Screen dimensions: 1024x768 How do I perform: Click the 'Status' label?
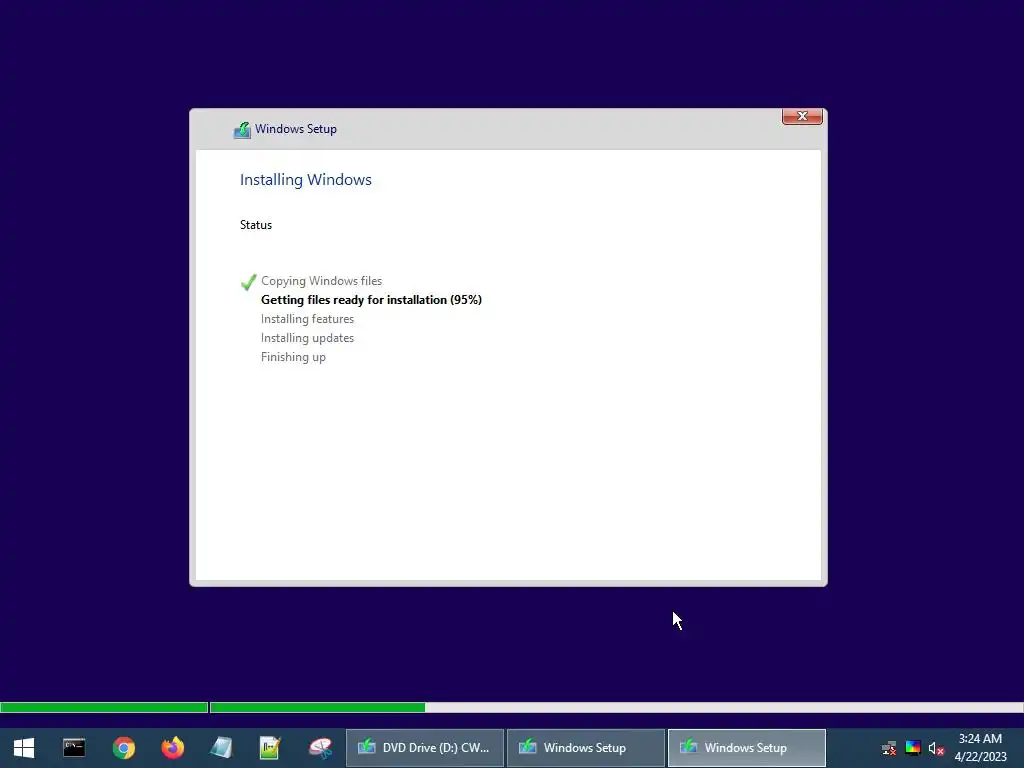click(255, 225)
